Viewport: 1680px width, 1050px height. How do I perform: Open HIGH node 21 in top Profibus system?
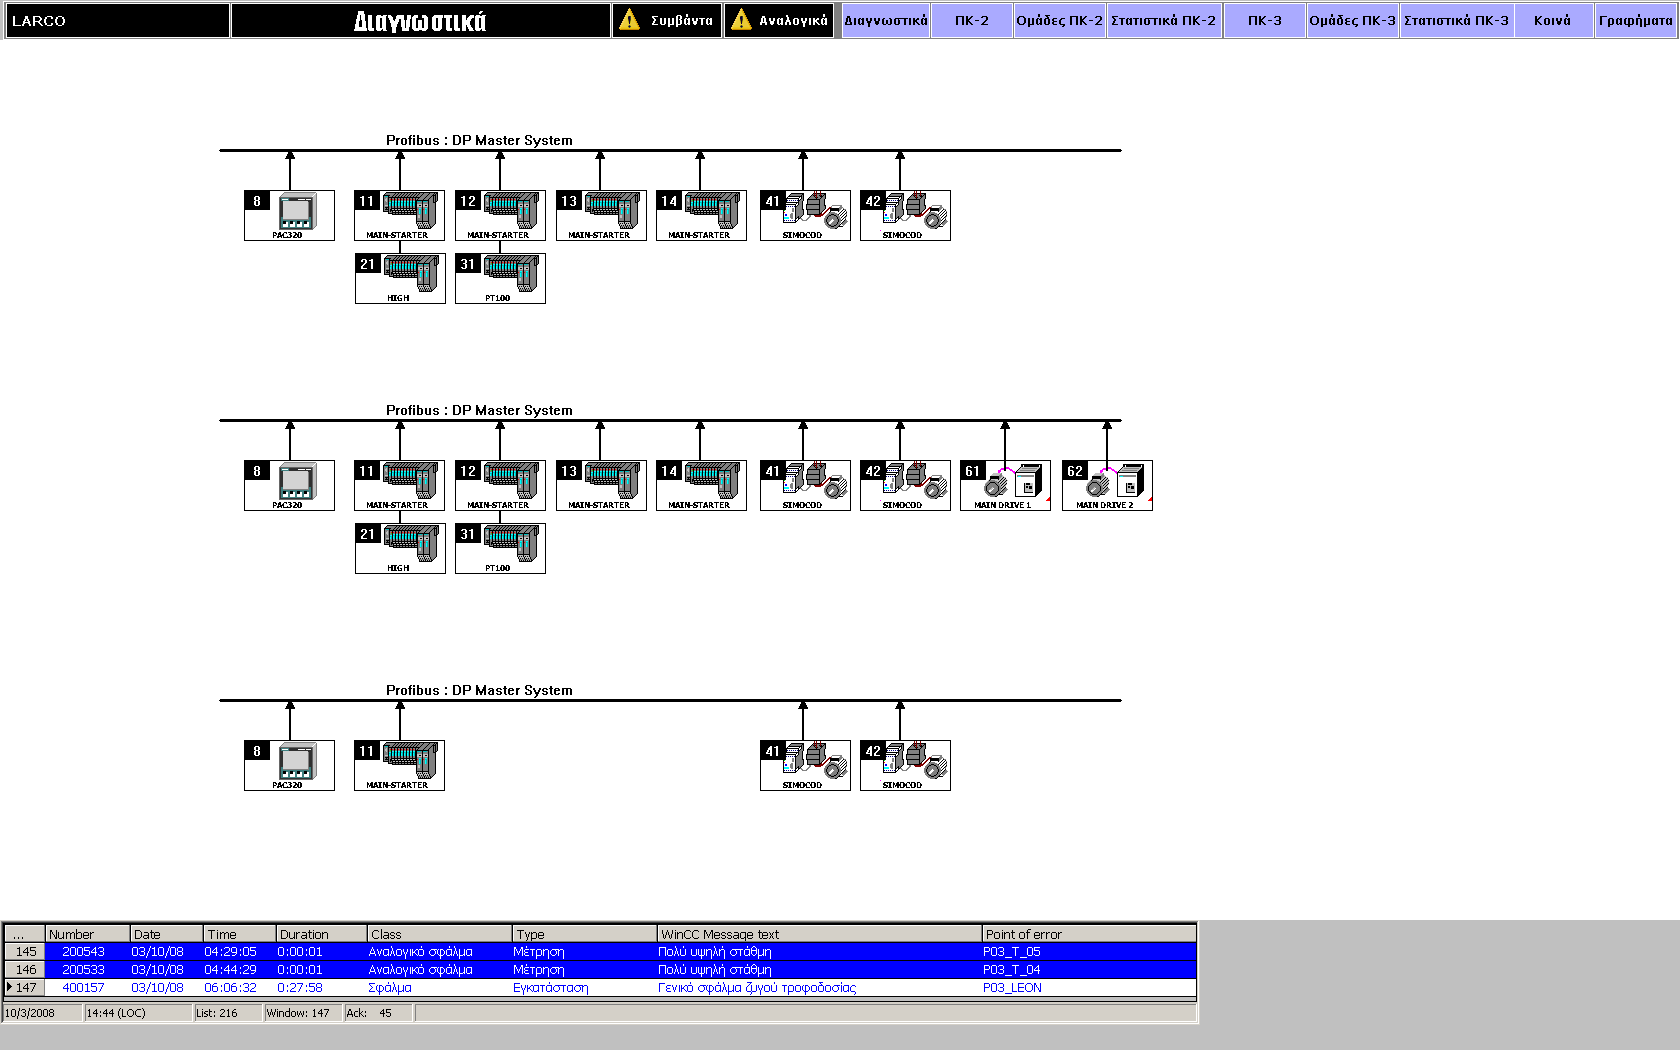tap(400, 278)
